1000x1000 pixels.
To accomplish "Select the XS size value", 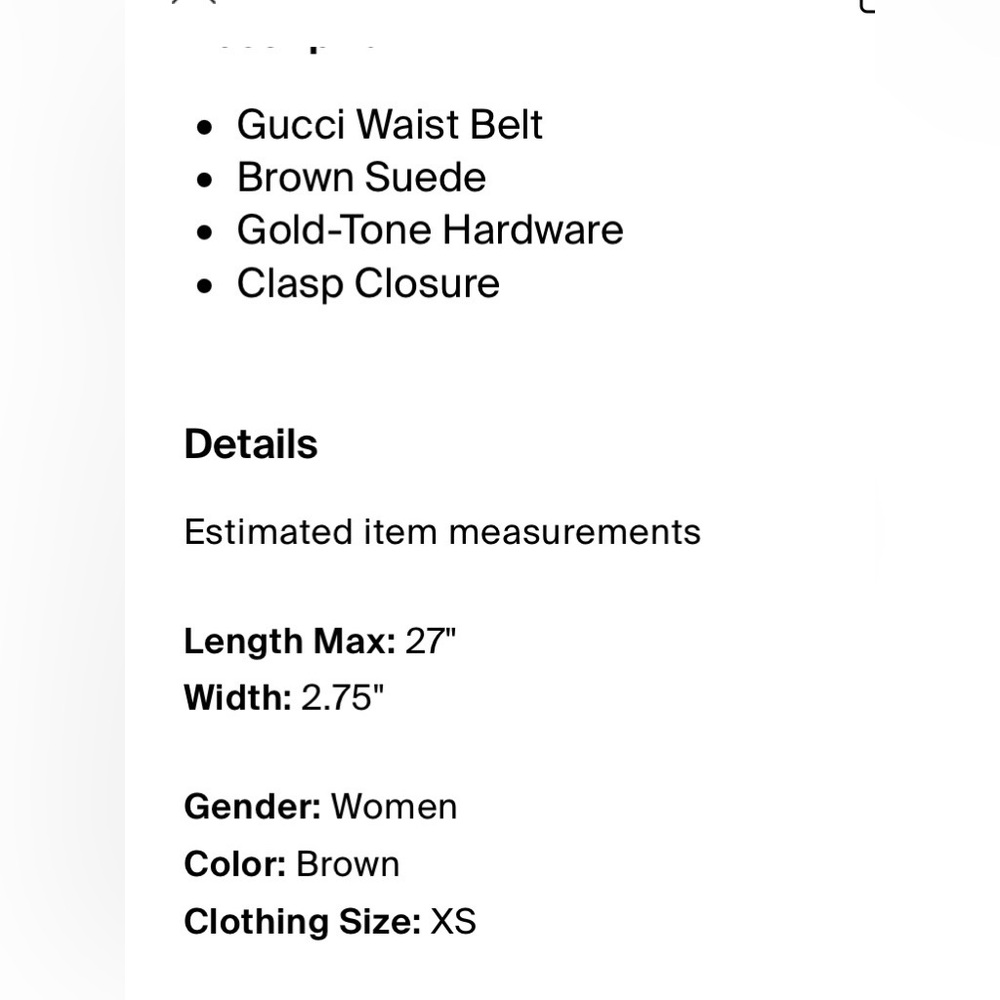I will (453, 922).
